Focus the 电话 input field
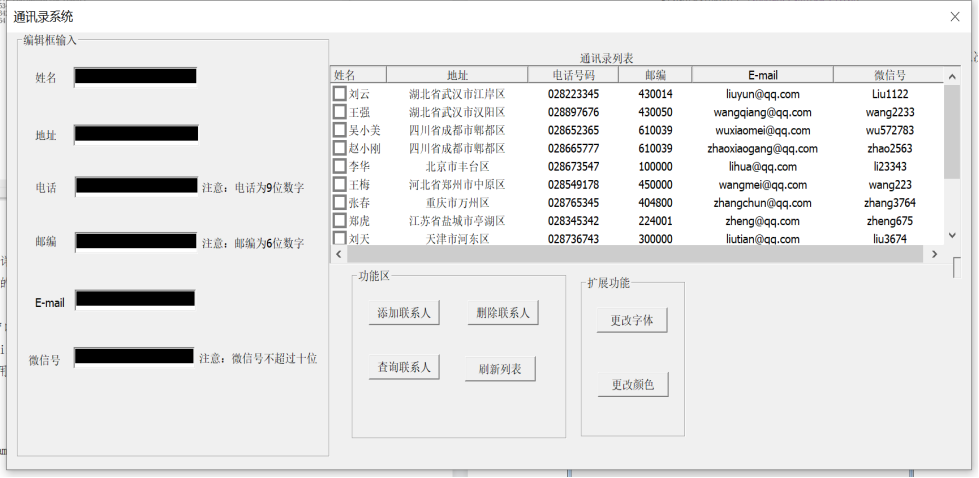The width and height of the screenshot is (979, 478). click(x=137, y=186)
